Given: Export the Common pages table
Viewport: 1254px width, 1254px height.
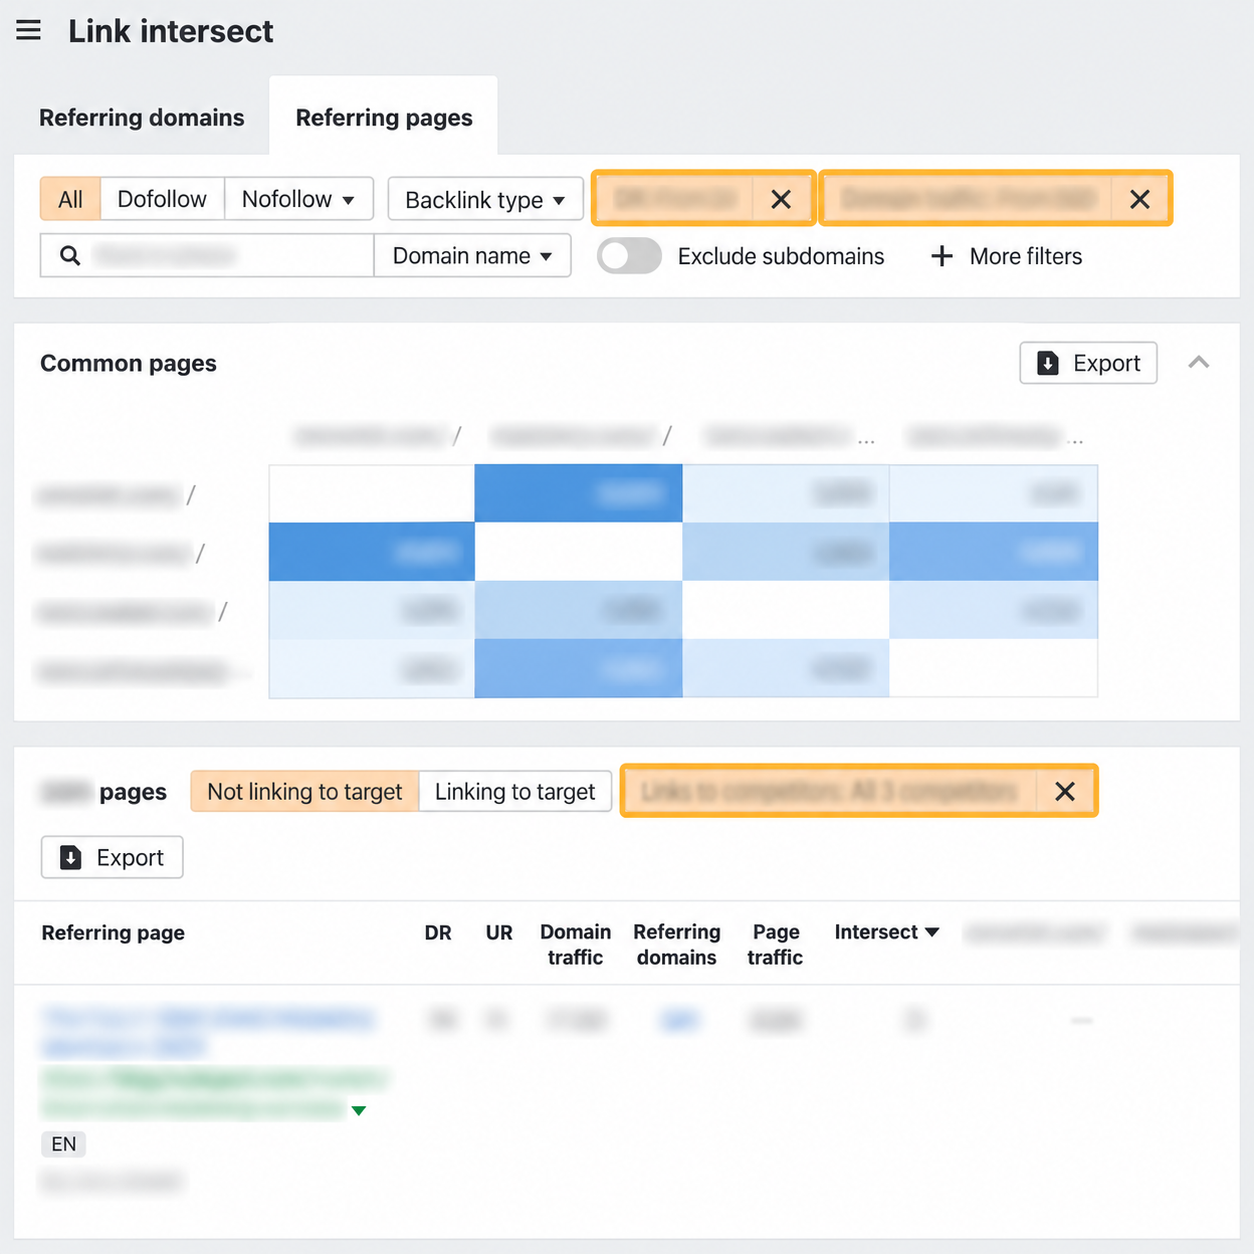Looking at the screenshot, I should 1088,363.
